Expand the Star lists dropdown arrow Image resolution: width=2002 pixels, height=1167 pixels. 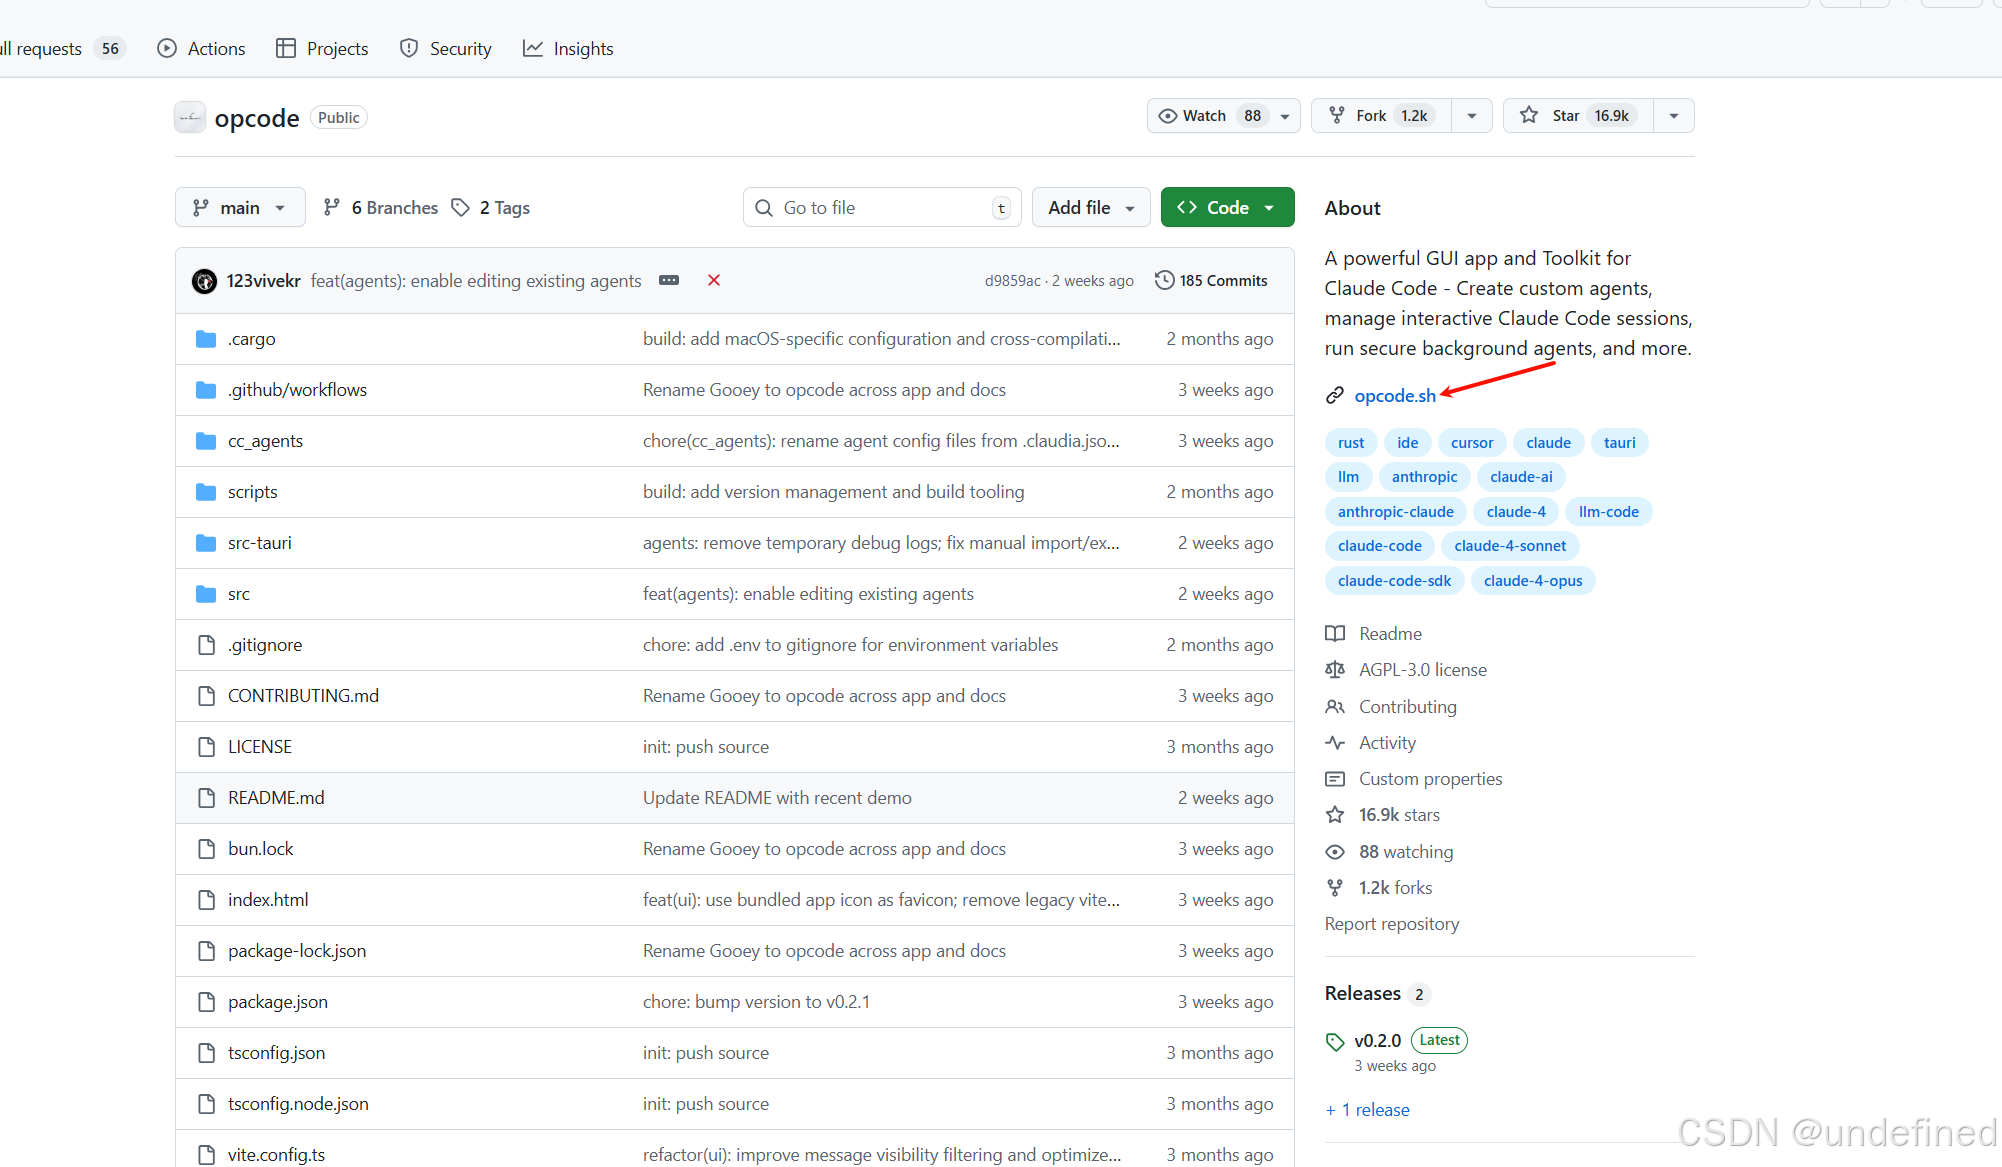(x=1674, y=116)
